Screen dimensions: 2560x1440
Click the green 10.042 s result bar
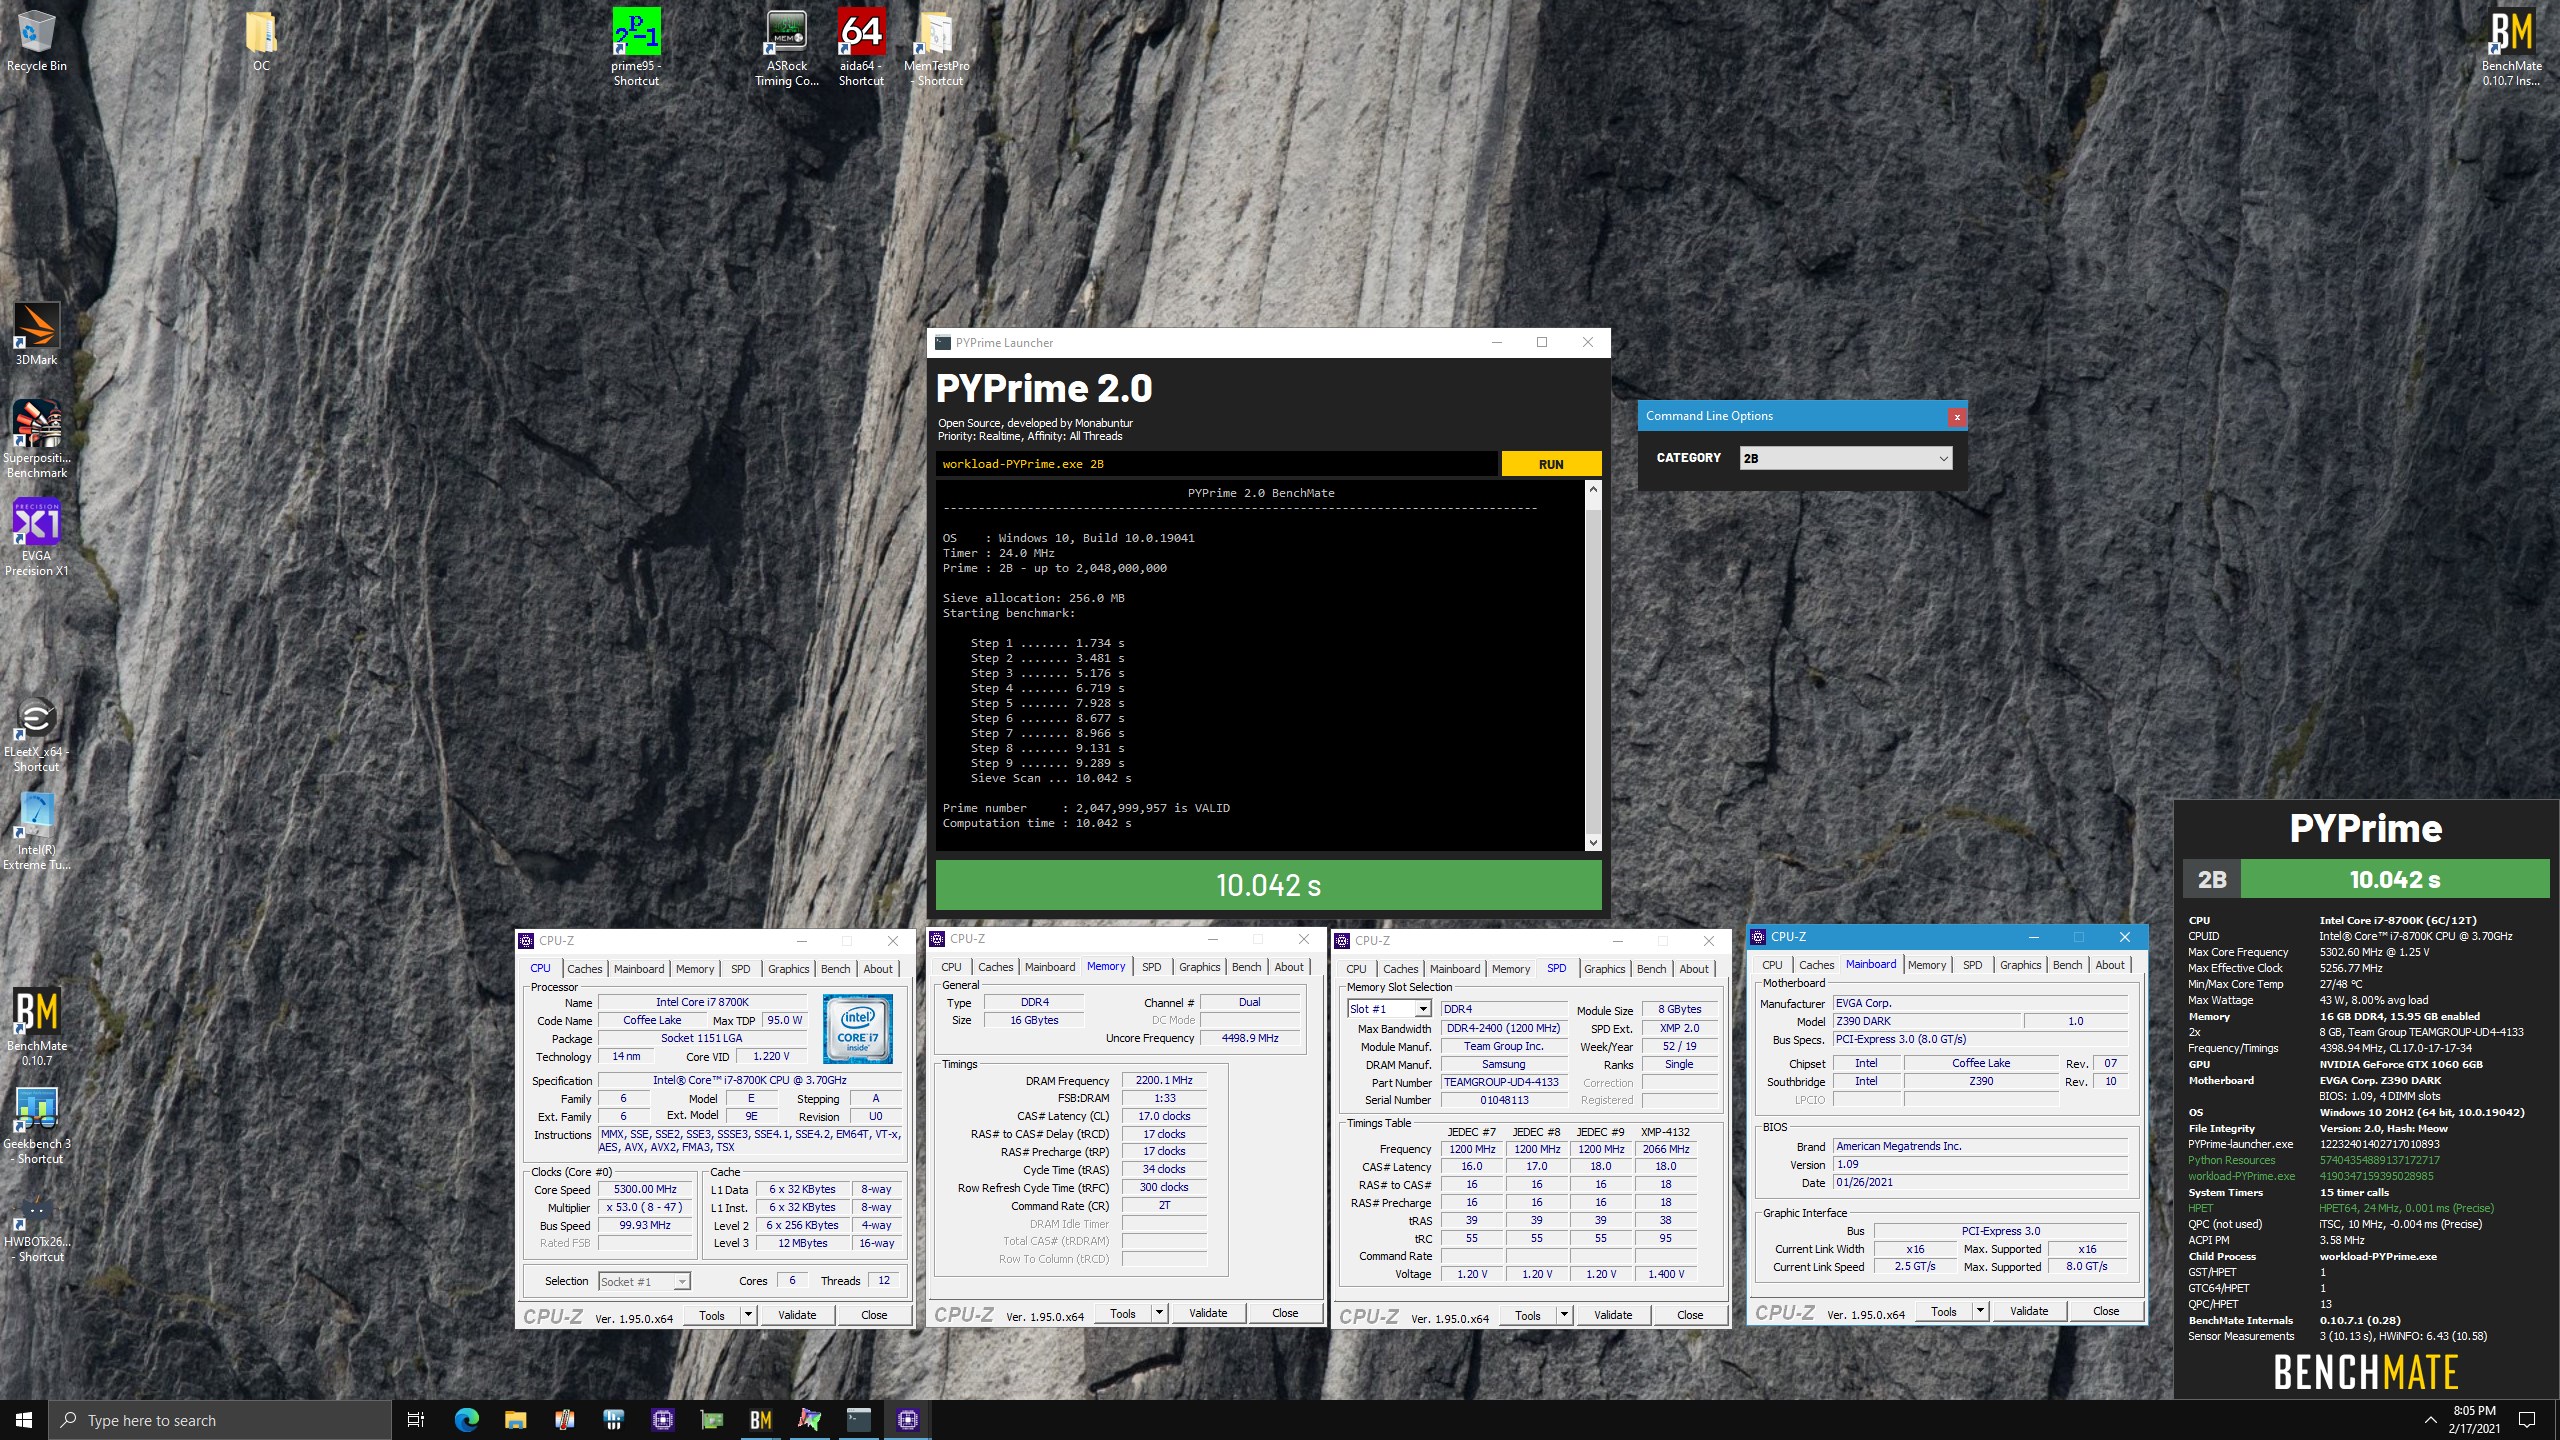point(1268,885)
